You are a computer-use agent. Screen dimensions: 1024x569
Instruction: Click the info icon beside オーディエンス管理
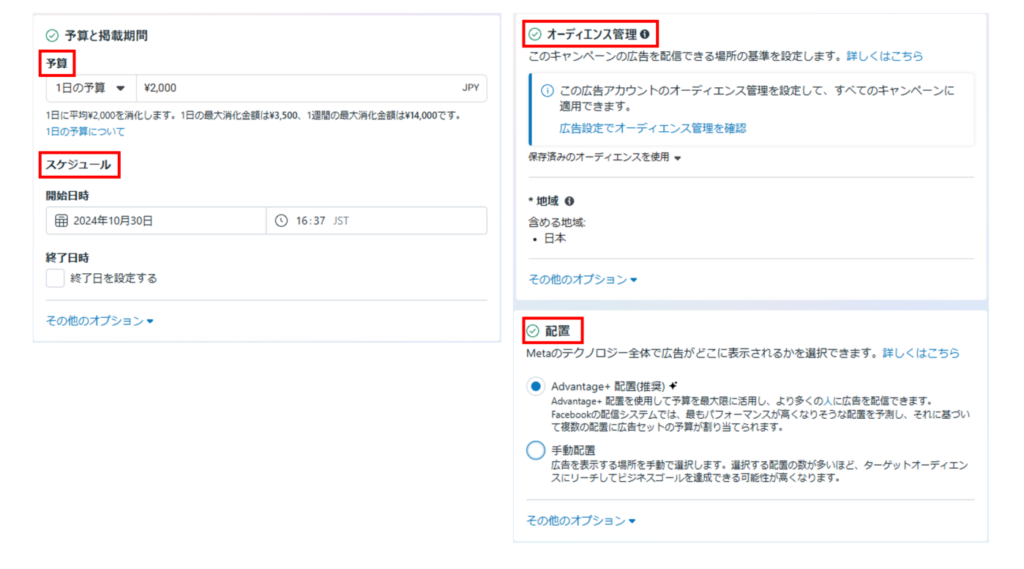(x=645, y=34)
